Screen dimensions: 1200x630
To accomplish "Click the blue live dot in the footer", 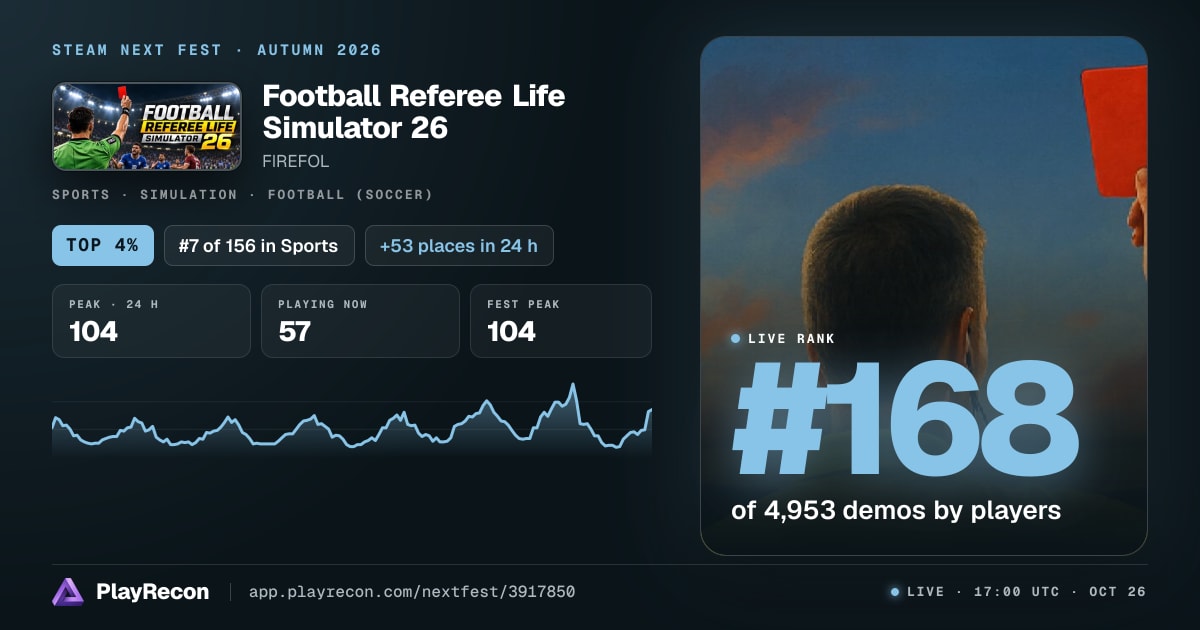I will tap(895, 592).
